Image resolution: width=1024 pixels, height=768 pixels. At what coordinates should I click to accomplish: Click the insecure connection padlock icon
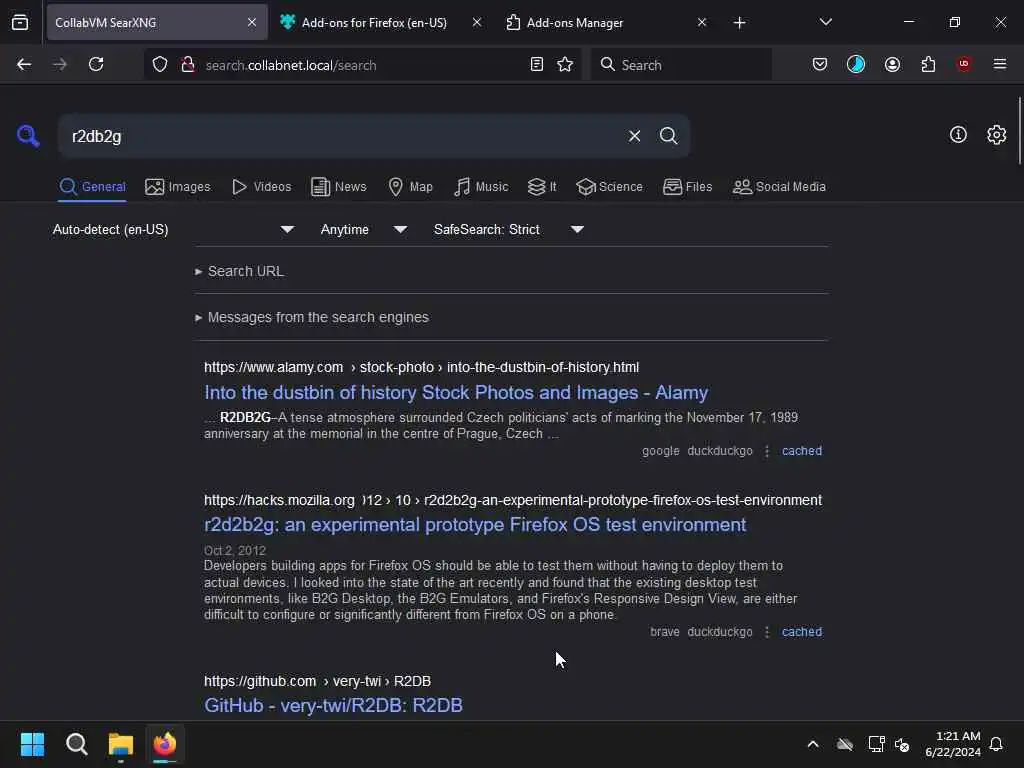(188, 65)
